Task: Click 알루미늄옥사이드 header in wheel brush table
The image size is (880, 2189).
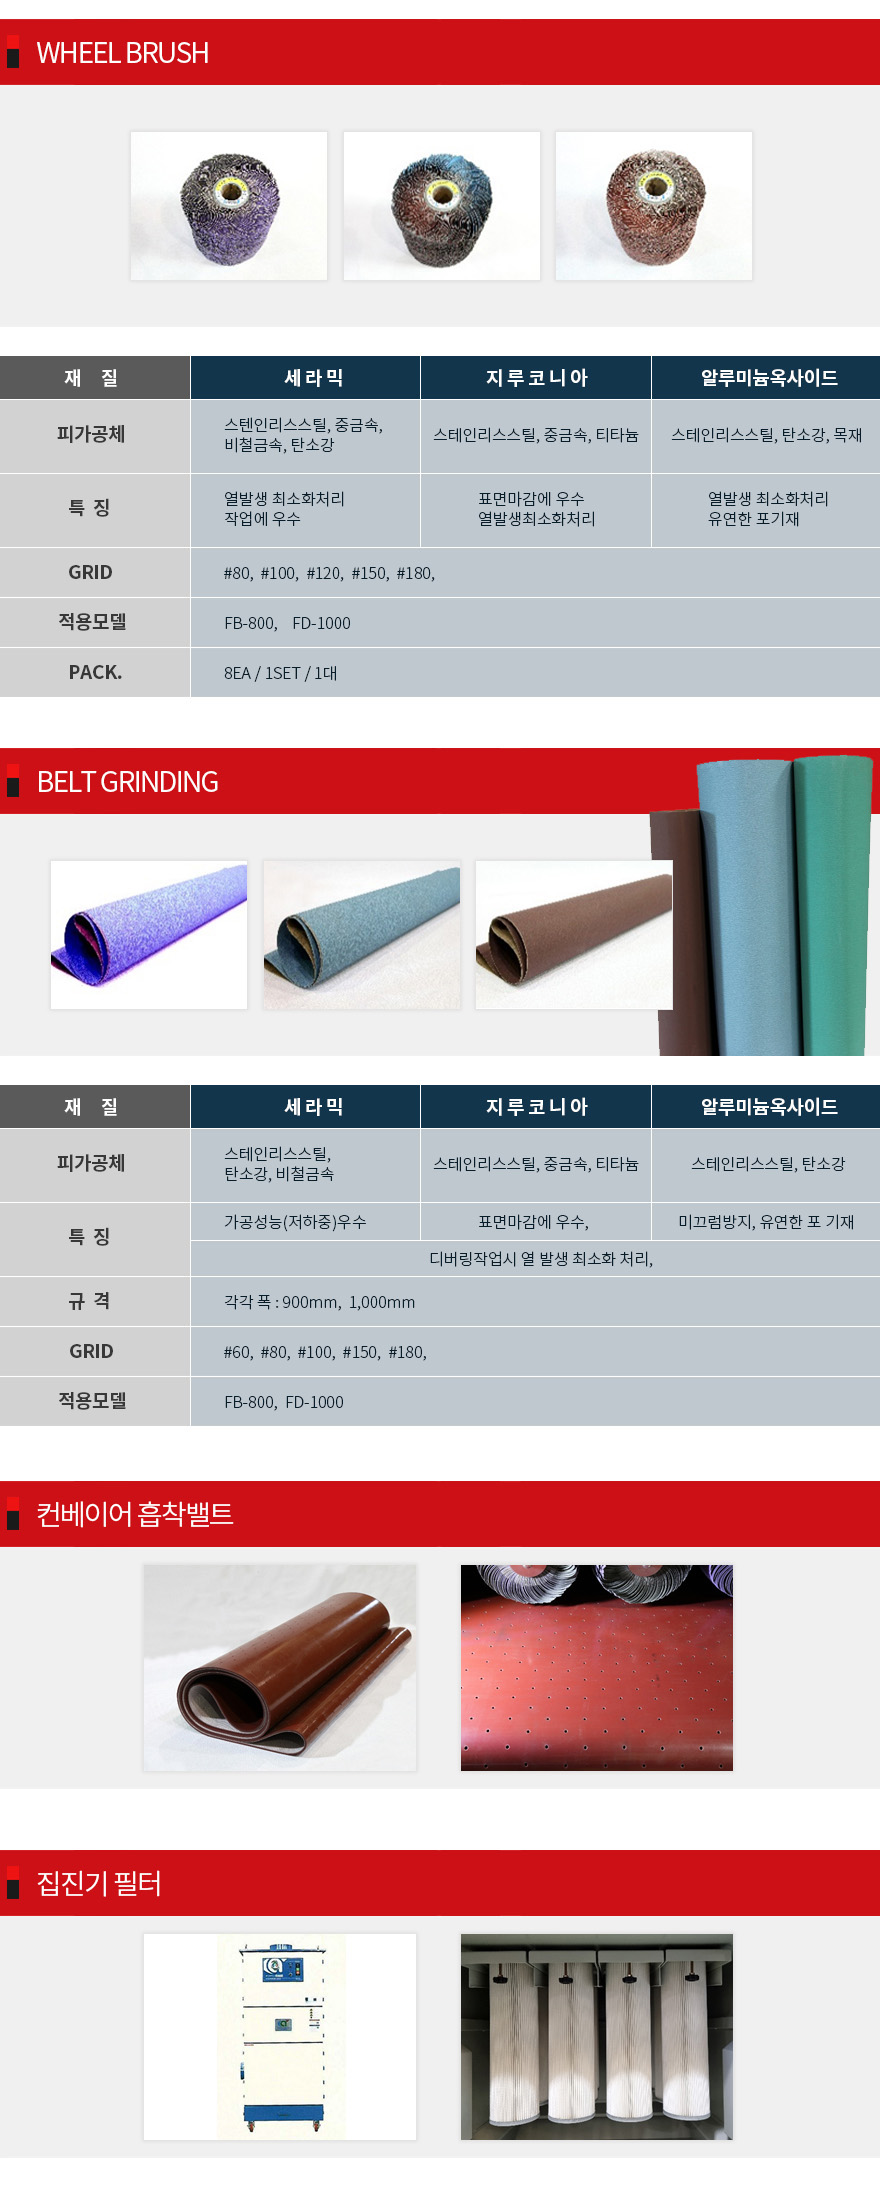Action: [x=766, y=378]
